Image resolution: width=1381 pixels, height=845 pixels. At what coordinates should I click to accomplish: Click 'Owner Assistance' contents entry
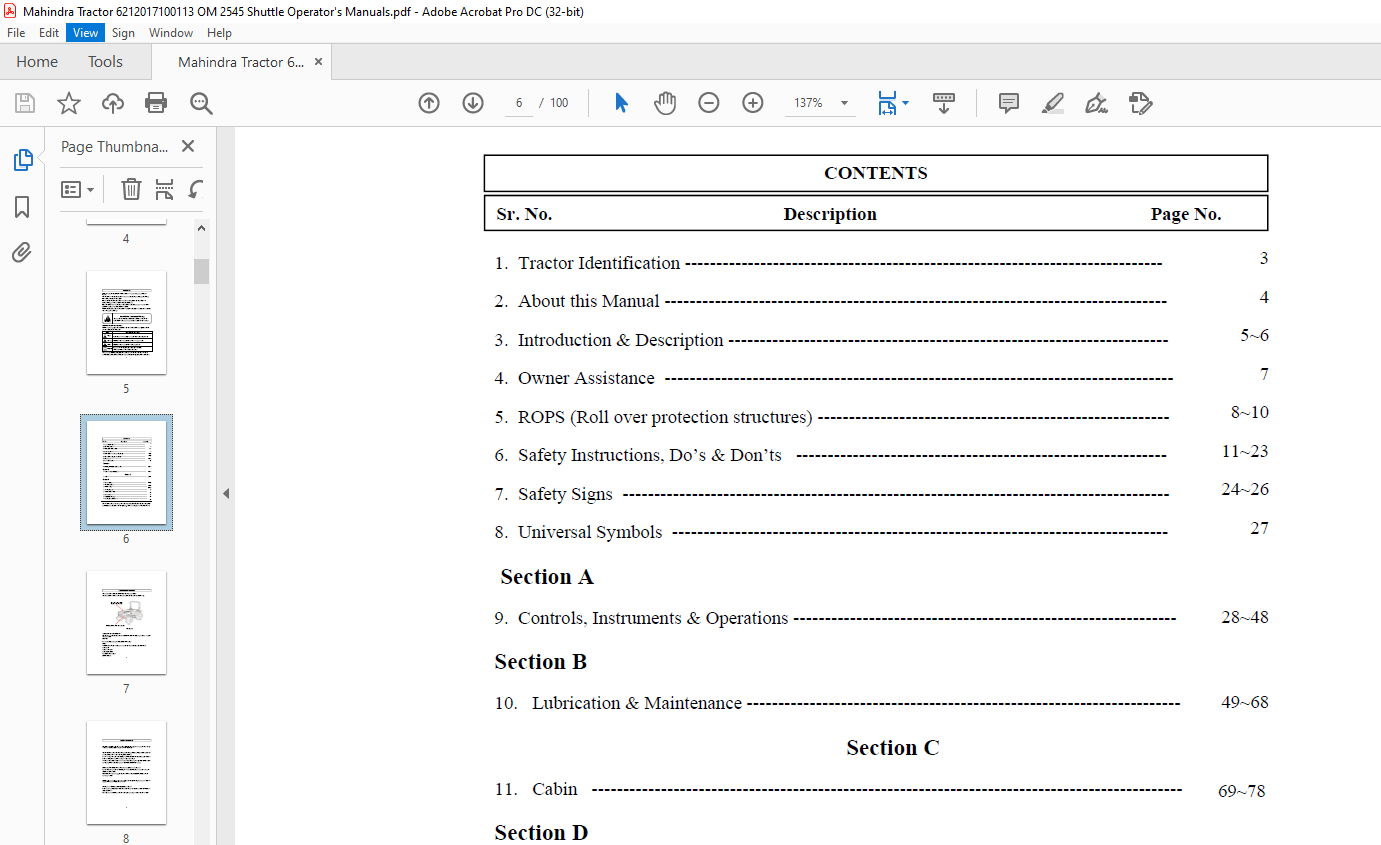(586, 378)
